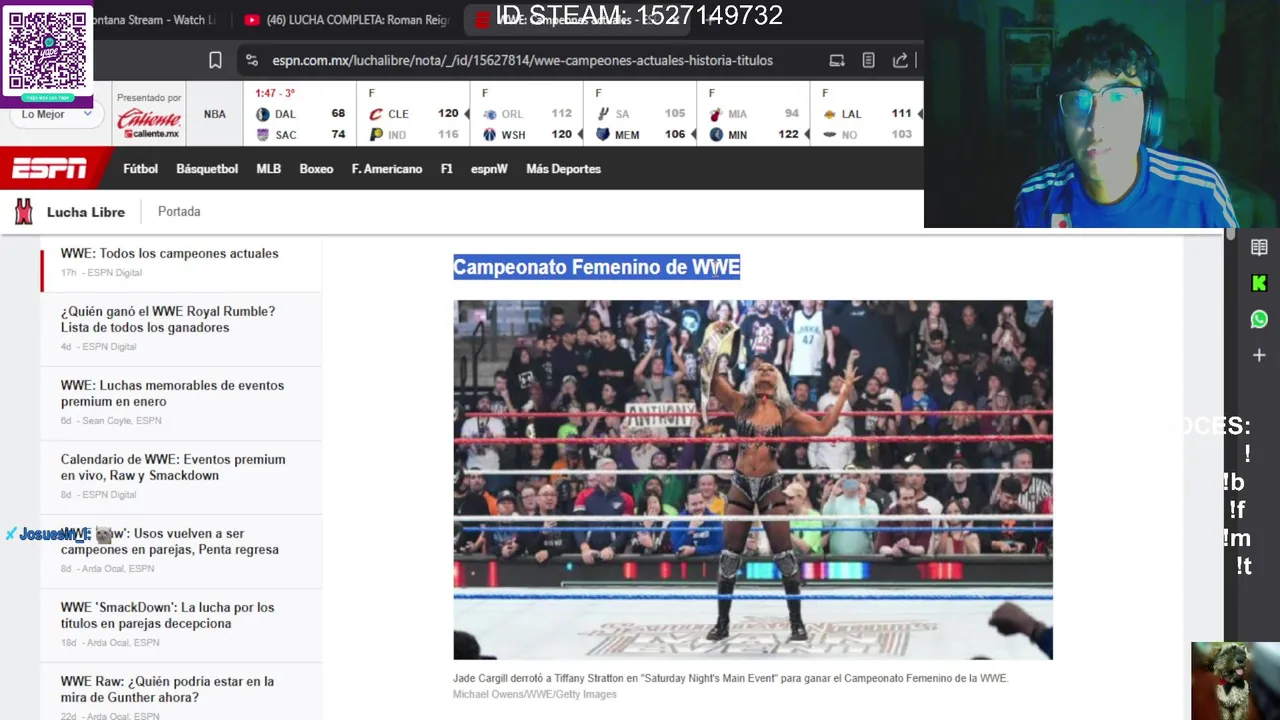Click the site settings icon beside URL
This screenshot has height=720, width=1280.
click(251, 60)
